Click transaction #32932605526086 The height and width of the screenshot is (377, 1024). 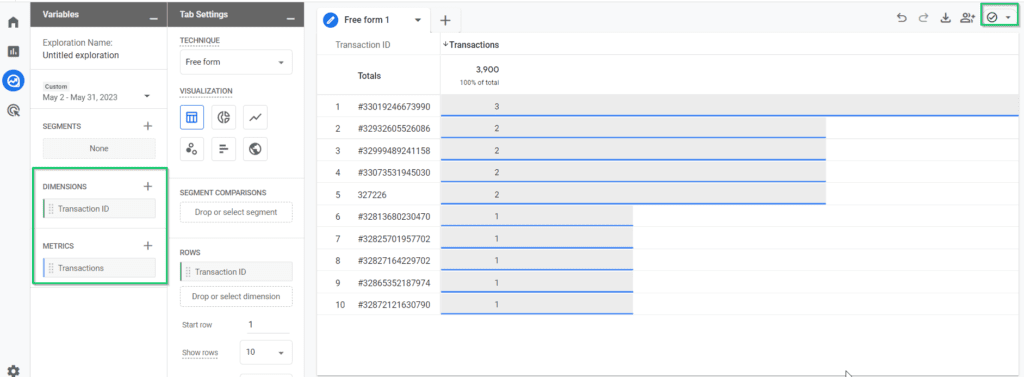394,129
